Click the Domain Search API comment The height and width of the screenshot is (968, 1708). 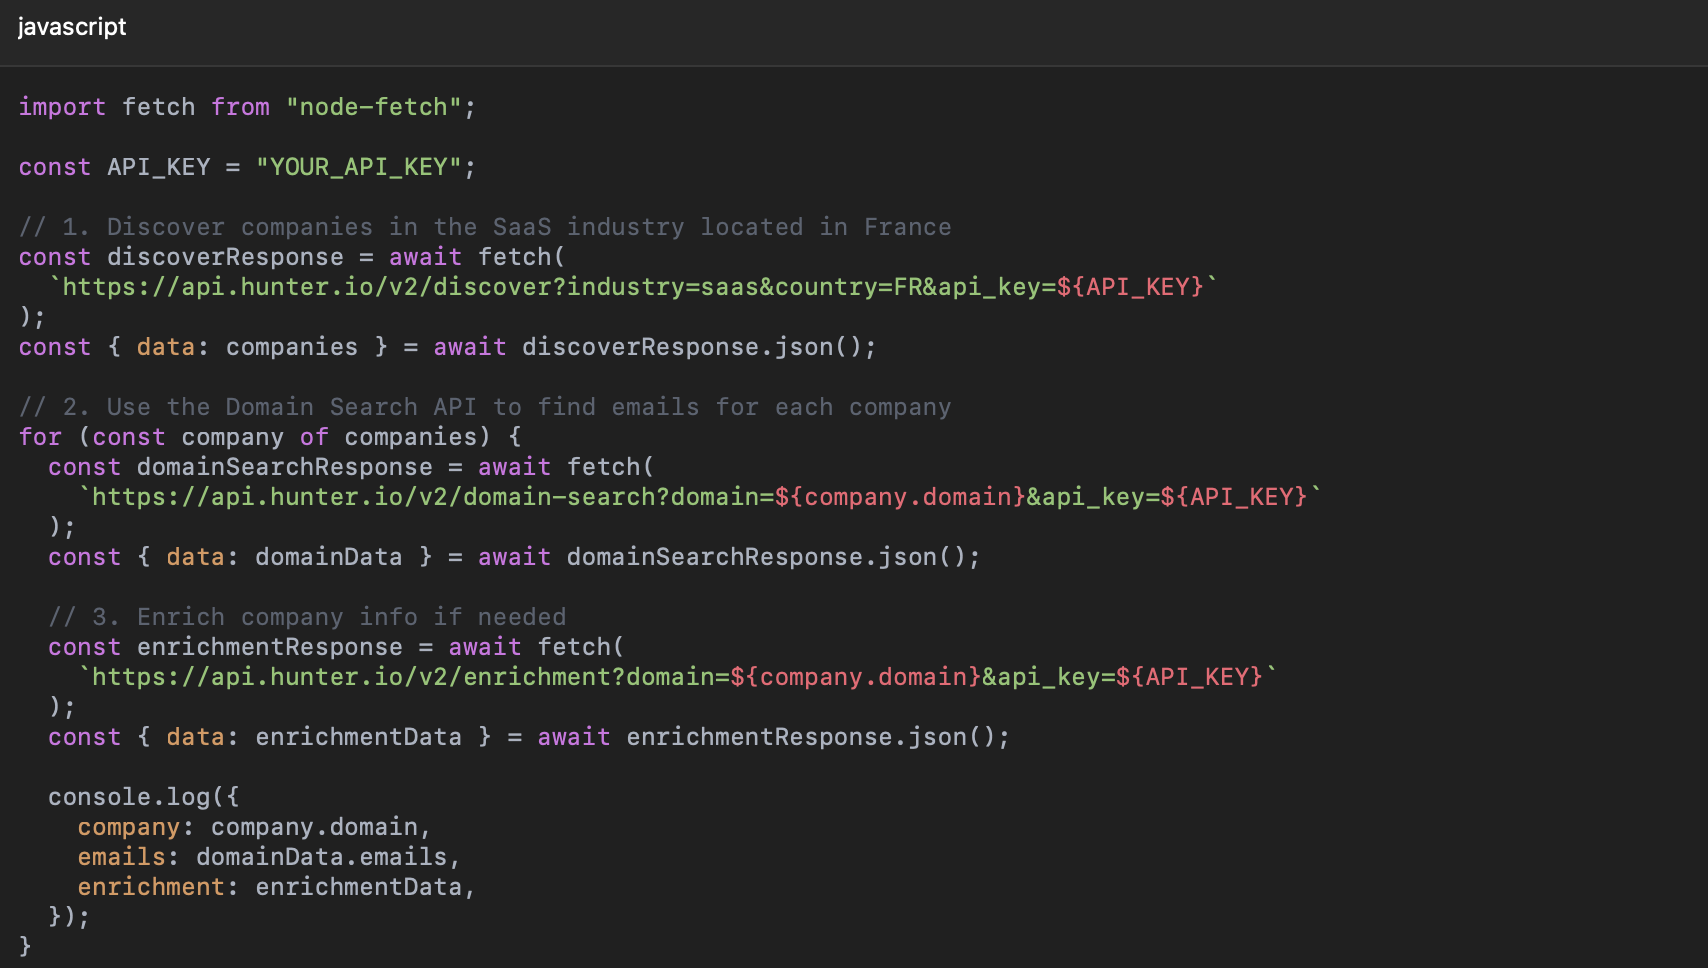(x=484, y=407)
